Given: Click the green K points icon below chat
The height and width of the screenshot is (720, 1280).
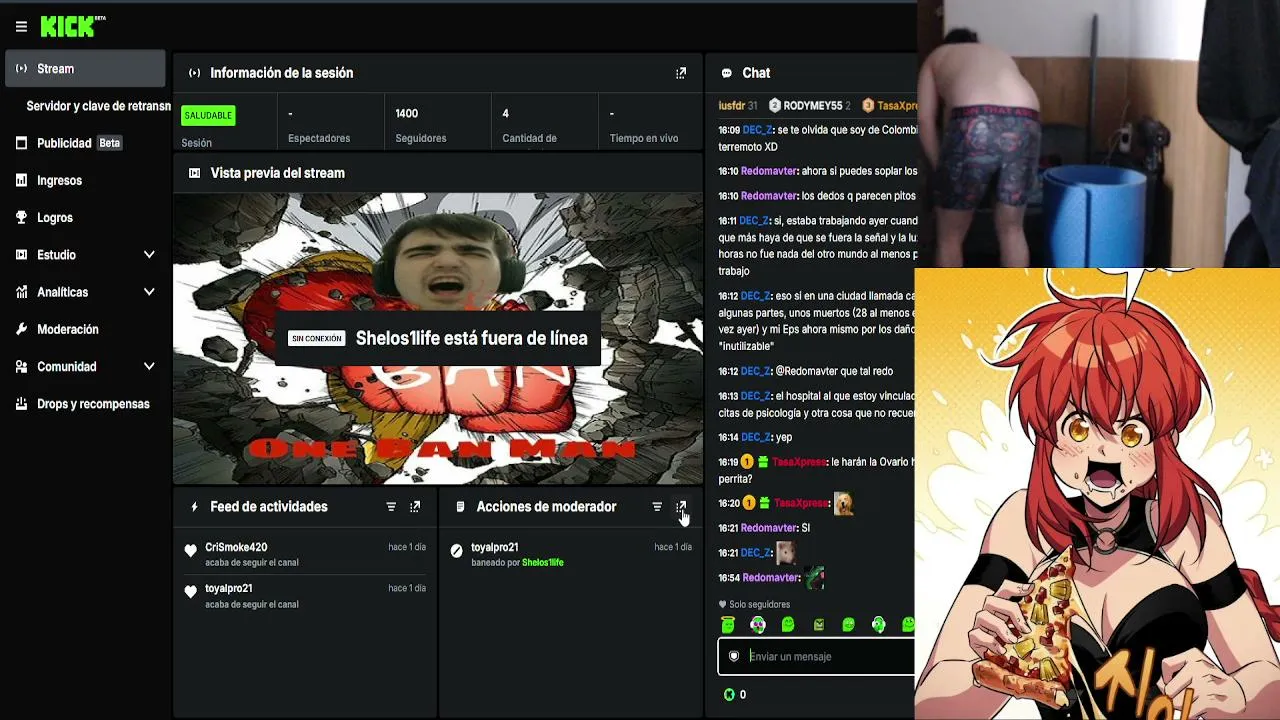Looking at the screenshot, I should pyautogui.click(x=729, y=694).
